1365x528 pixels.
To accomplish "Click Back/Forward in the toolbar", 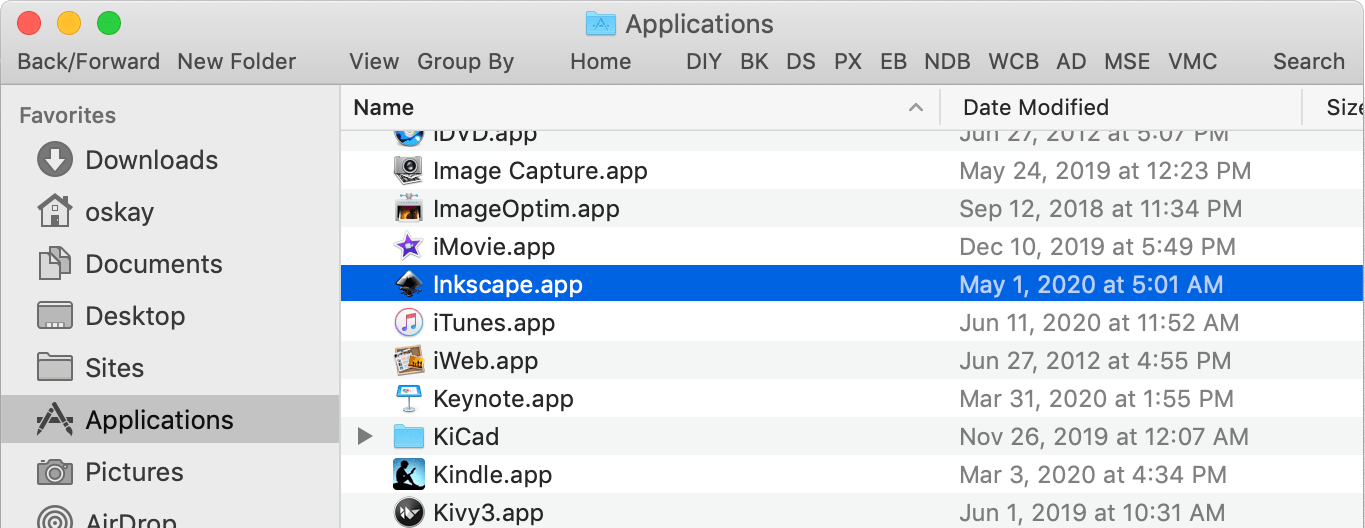I will click(x=89, y=62).
